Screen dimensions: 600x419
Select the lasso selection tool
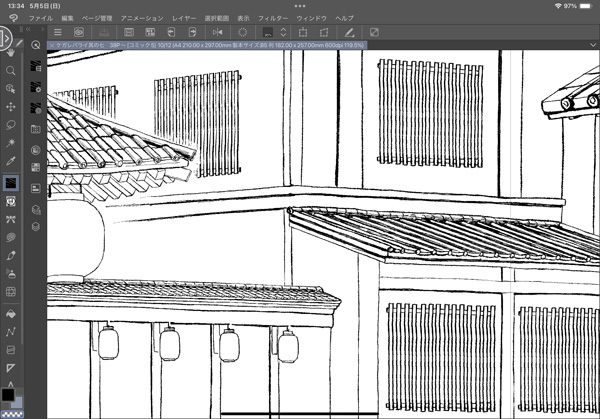[x=11, y=125]
